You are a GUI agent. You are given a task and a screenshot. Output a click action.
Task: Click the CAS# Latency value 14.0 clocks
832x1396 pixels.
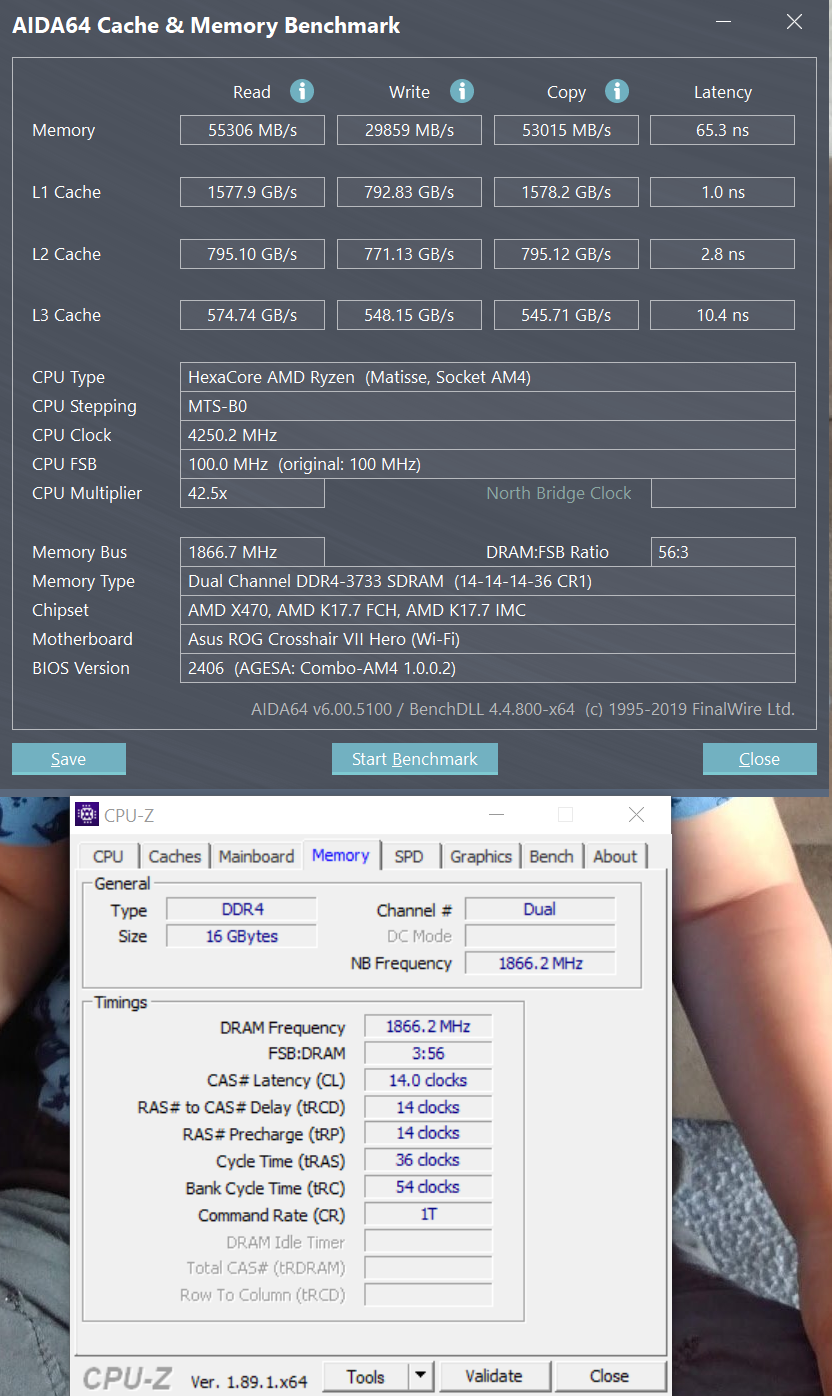pos(428,1080)
